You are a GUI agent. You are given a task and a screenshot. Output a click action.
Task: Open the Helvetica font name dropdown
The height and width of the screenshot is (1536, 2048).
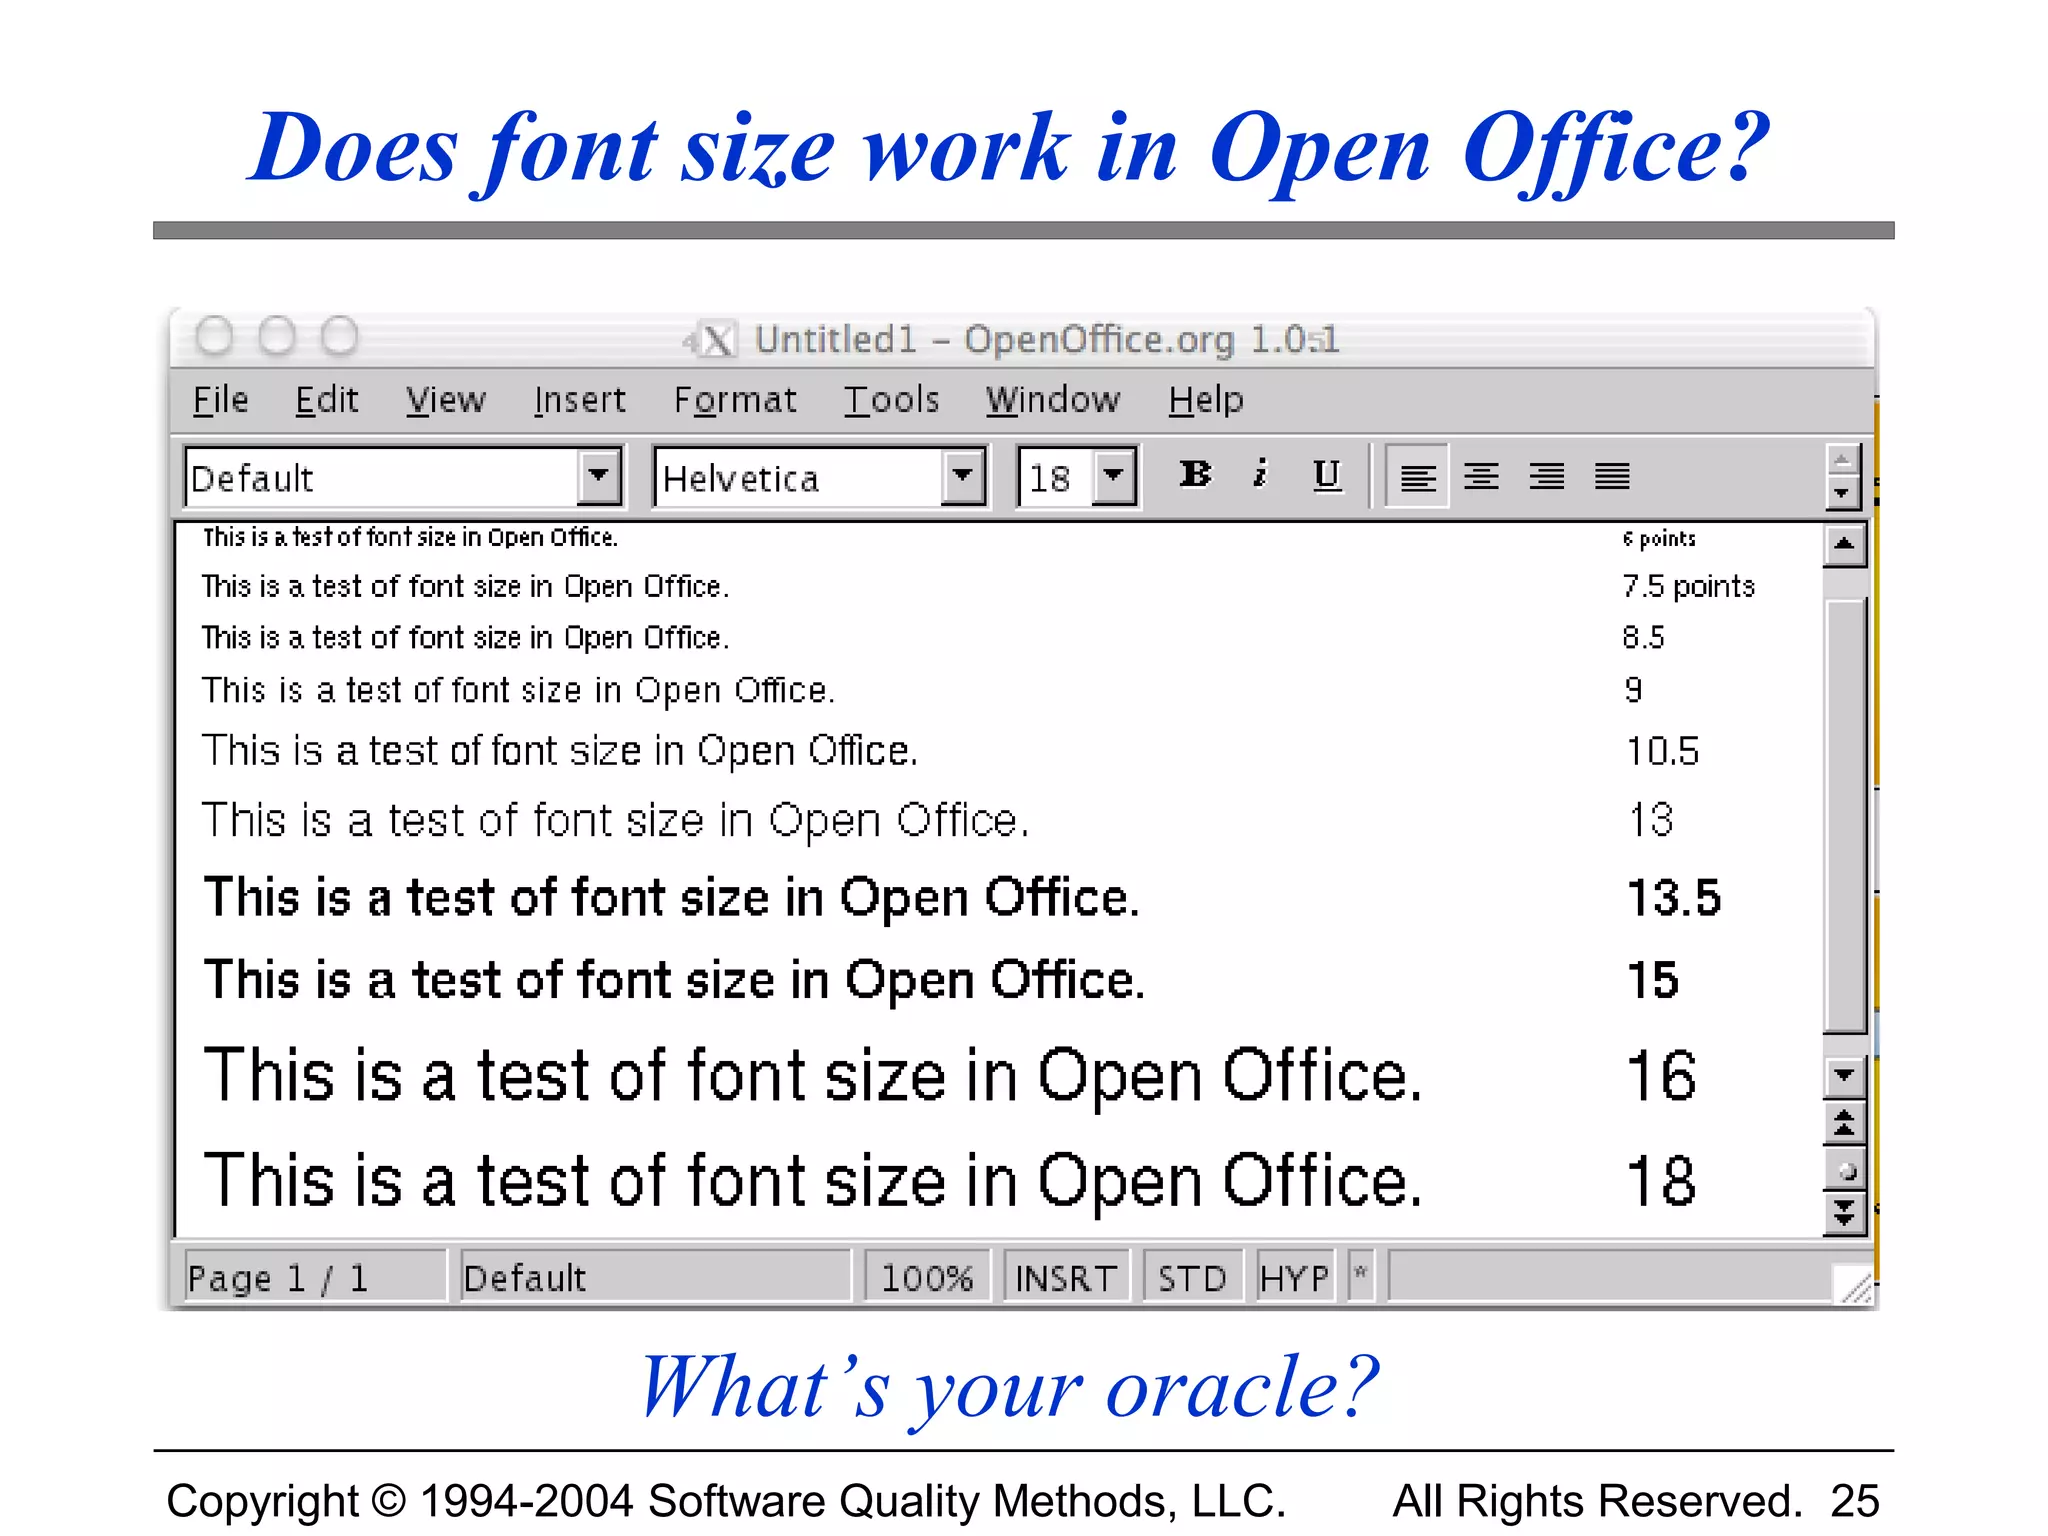963,476
